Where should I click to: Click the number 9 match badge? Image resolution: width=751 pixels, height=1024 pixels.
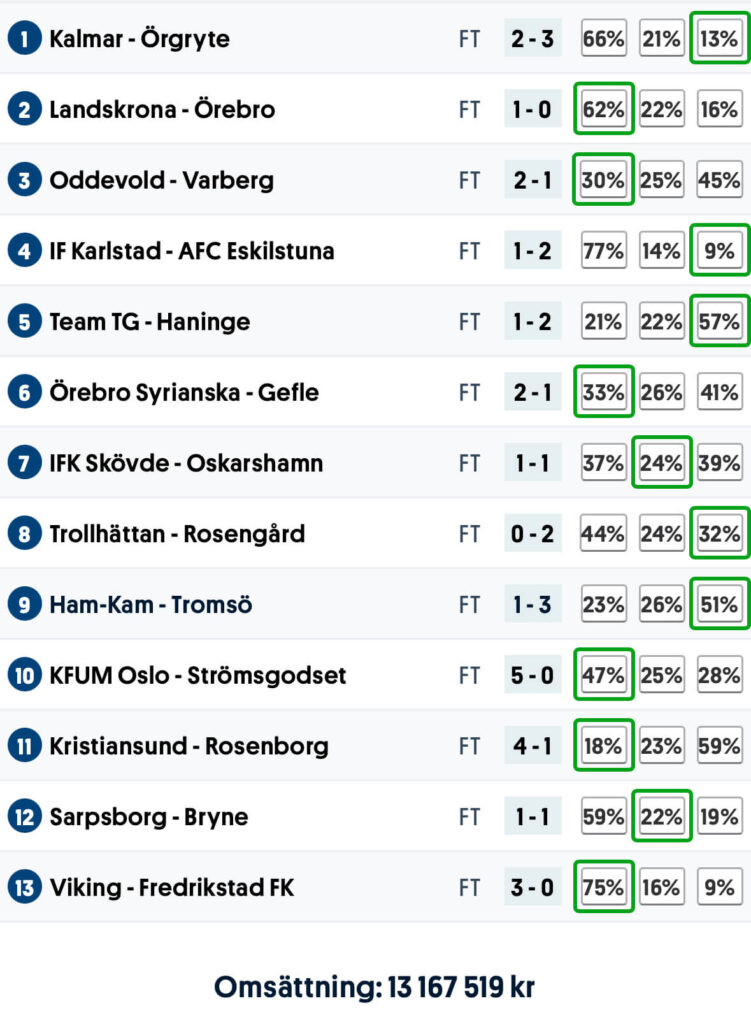[x=23, y=605]
